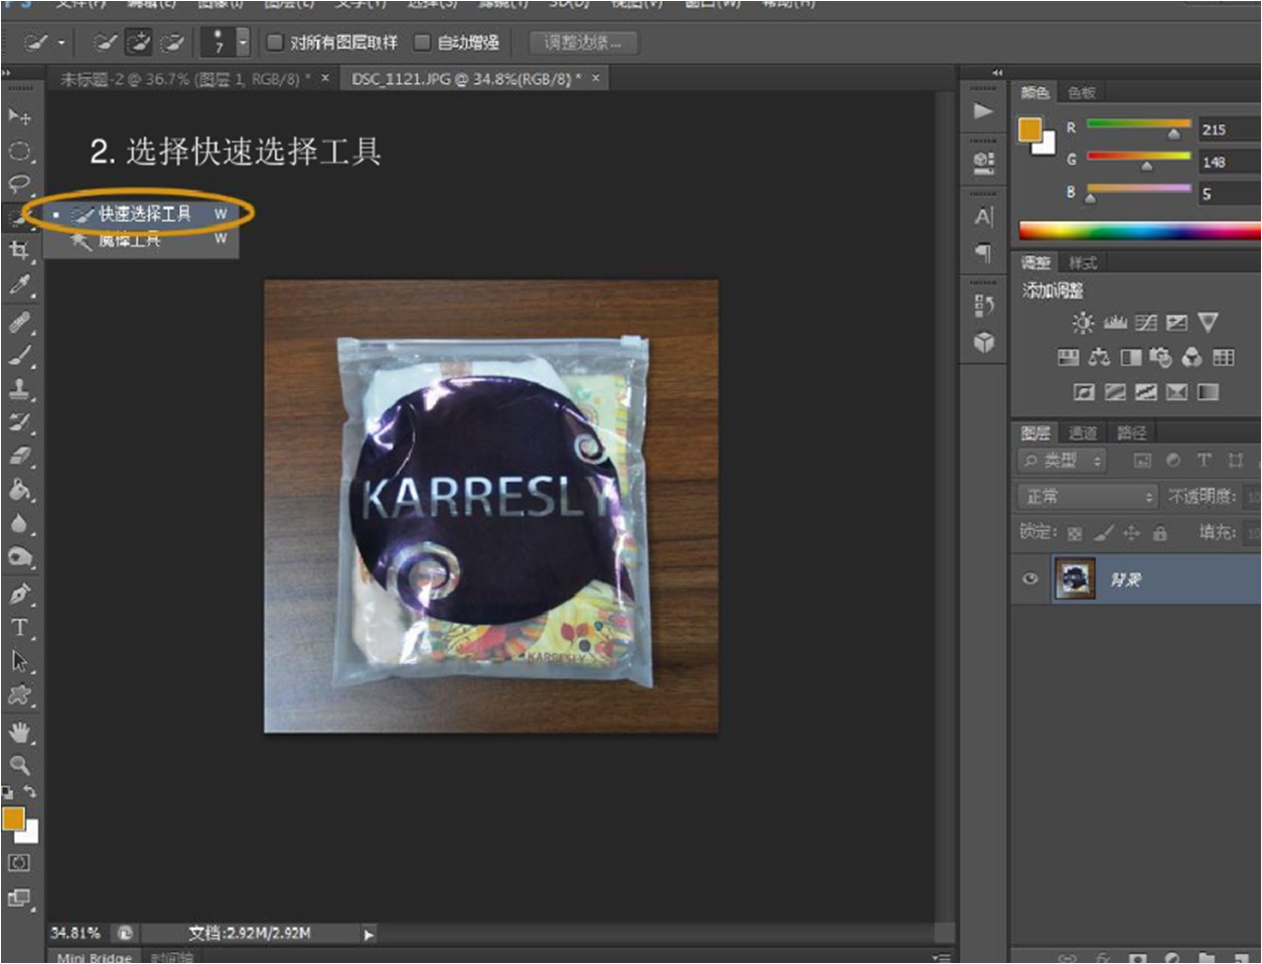Screen dimensions: 1262x964
Task: Enable 对所有图层取样 checkbox
Action: coord(275,42)
